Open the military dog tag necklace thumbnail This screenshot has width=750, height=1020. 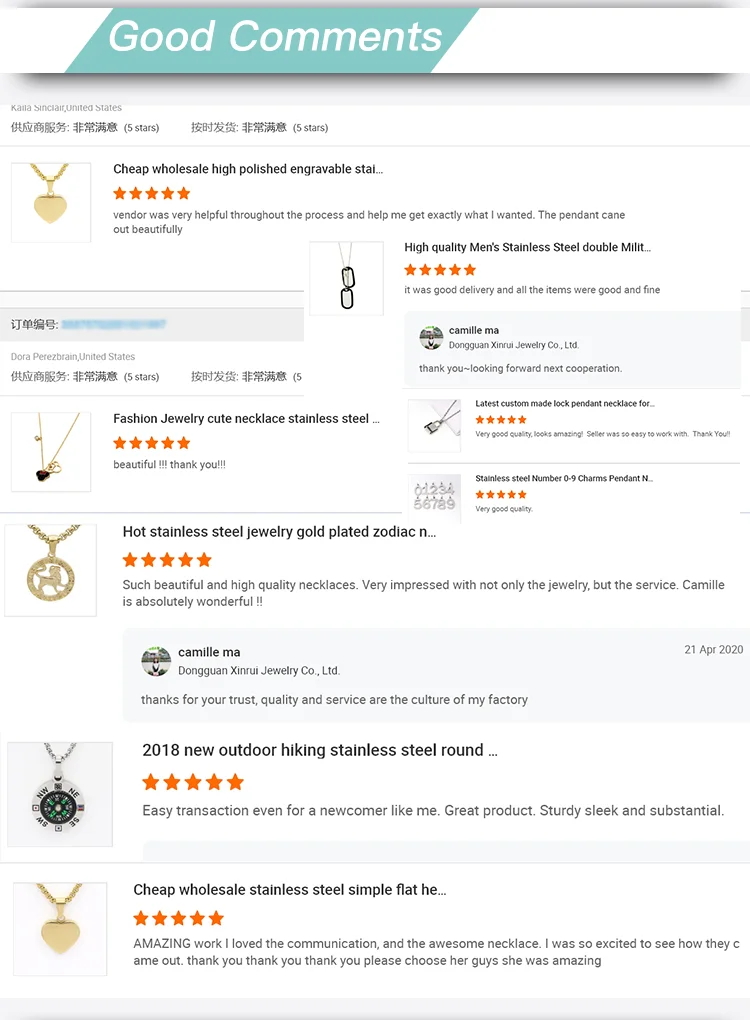coord(347,278)
